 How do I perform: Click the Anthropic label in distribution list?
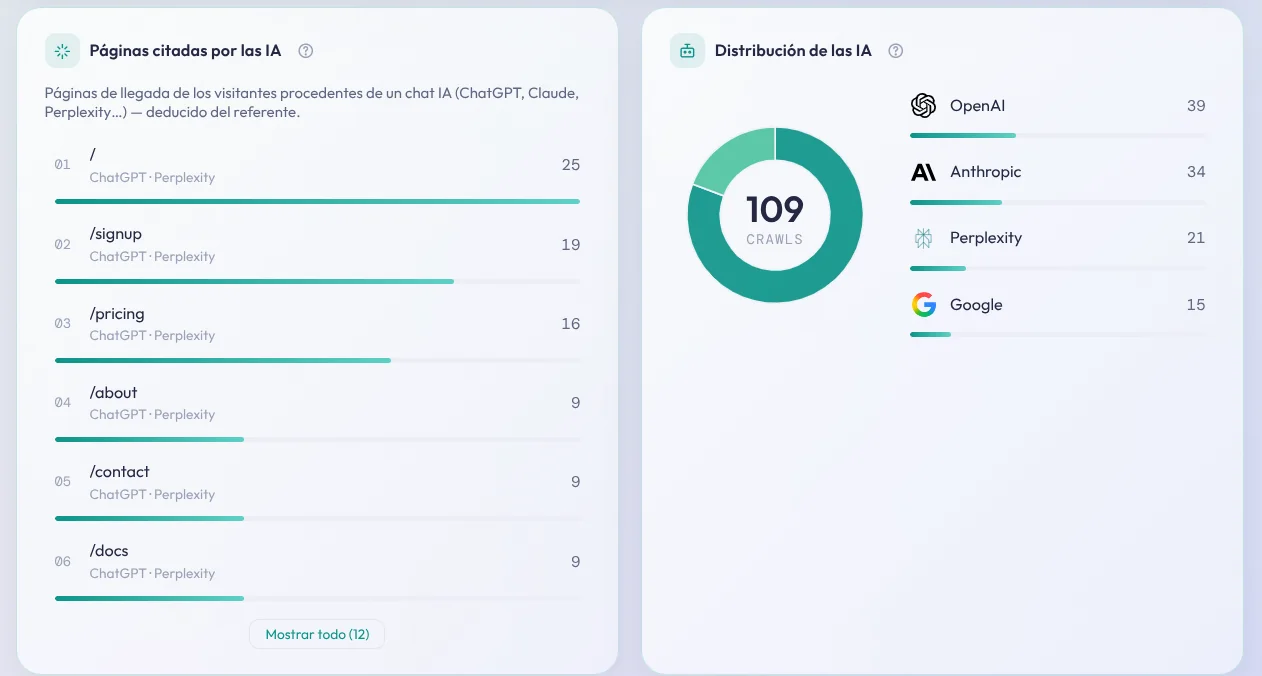click(986, 172)
